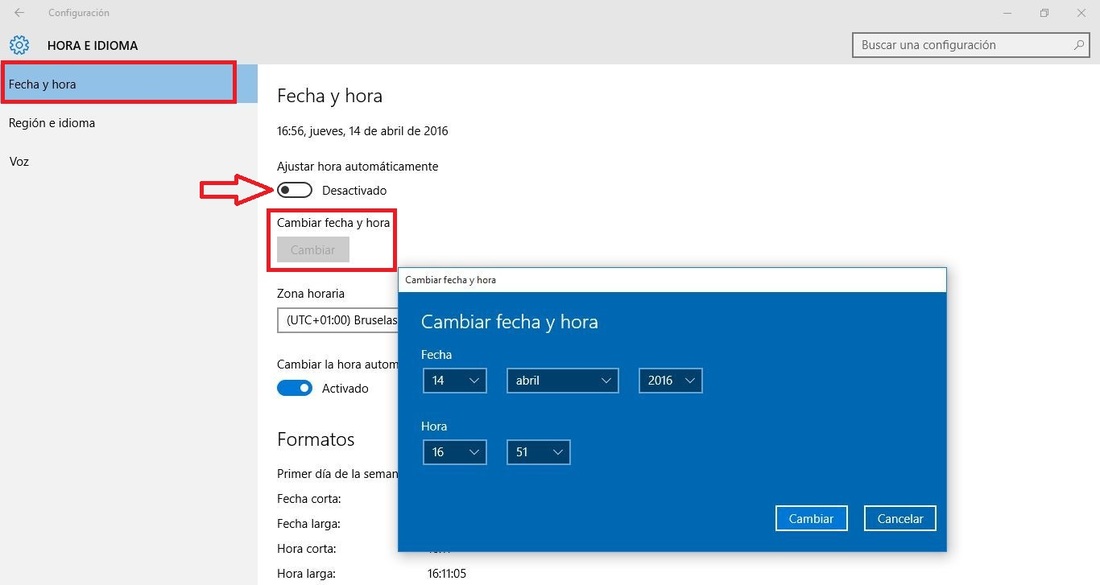The image size is (1100, 585).
Task: Turn off the Activado daylight saving toggle
Action: 295,388
